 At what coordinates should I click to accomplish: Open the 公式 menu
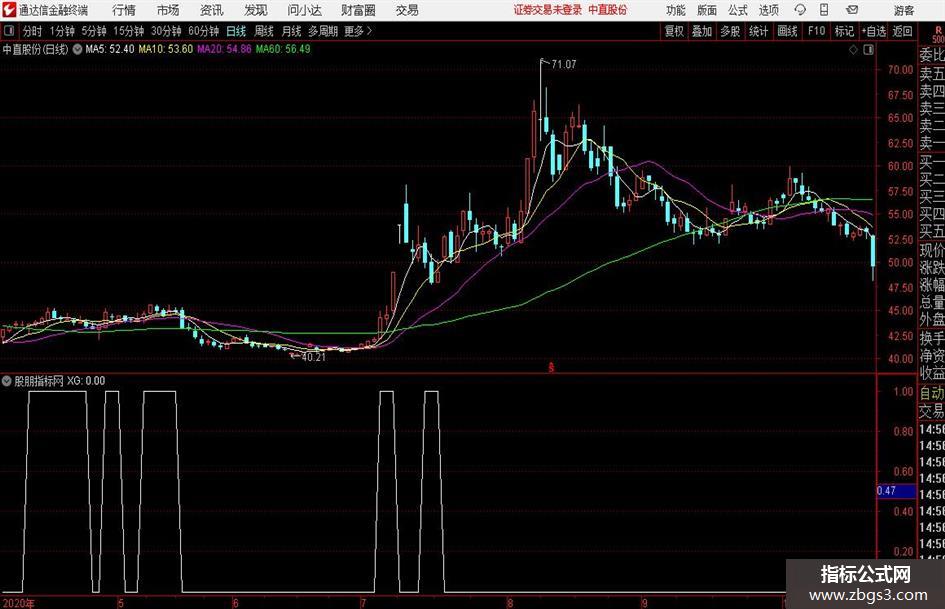[738, 10]
